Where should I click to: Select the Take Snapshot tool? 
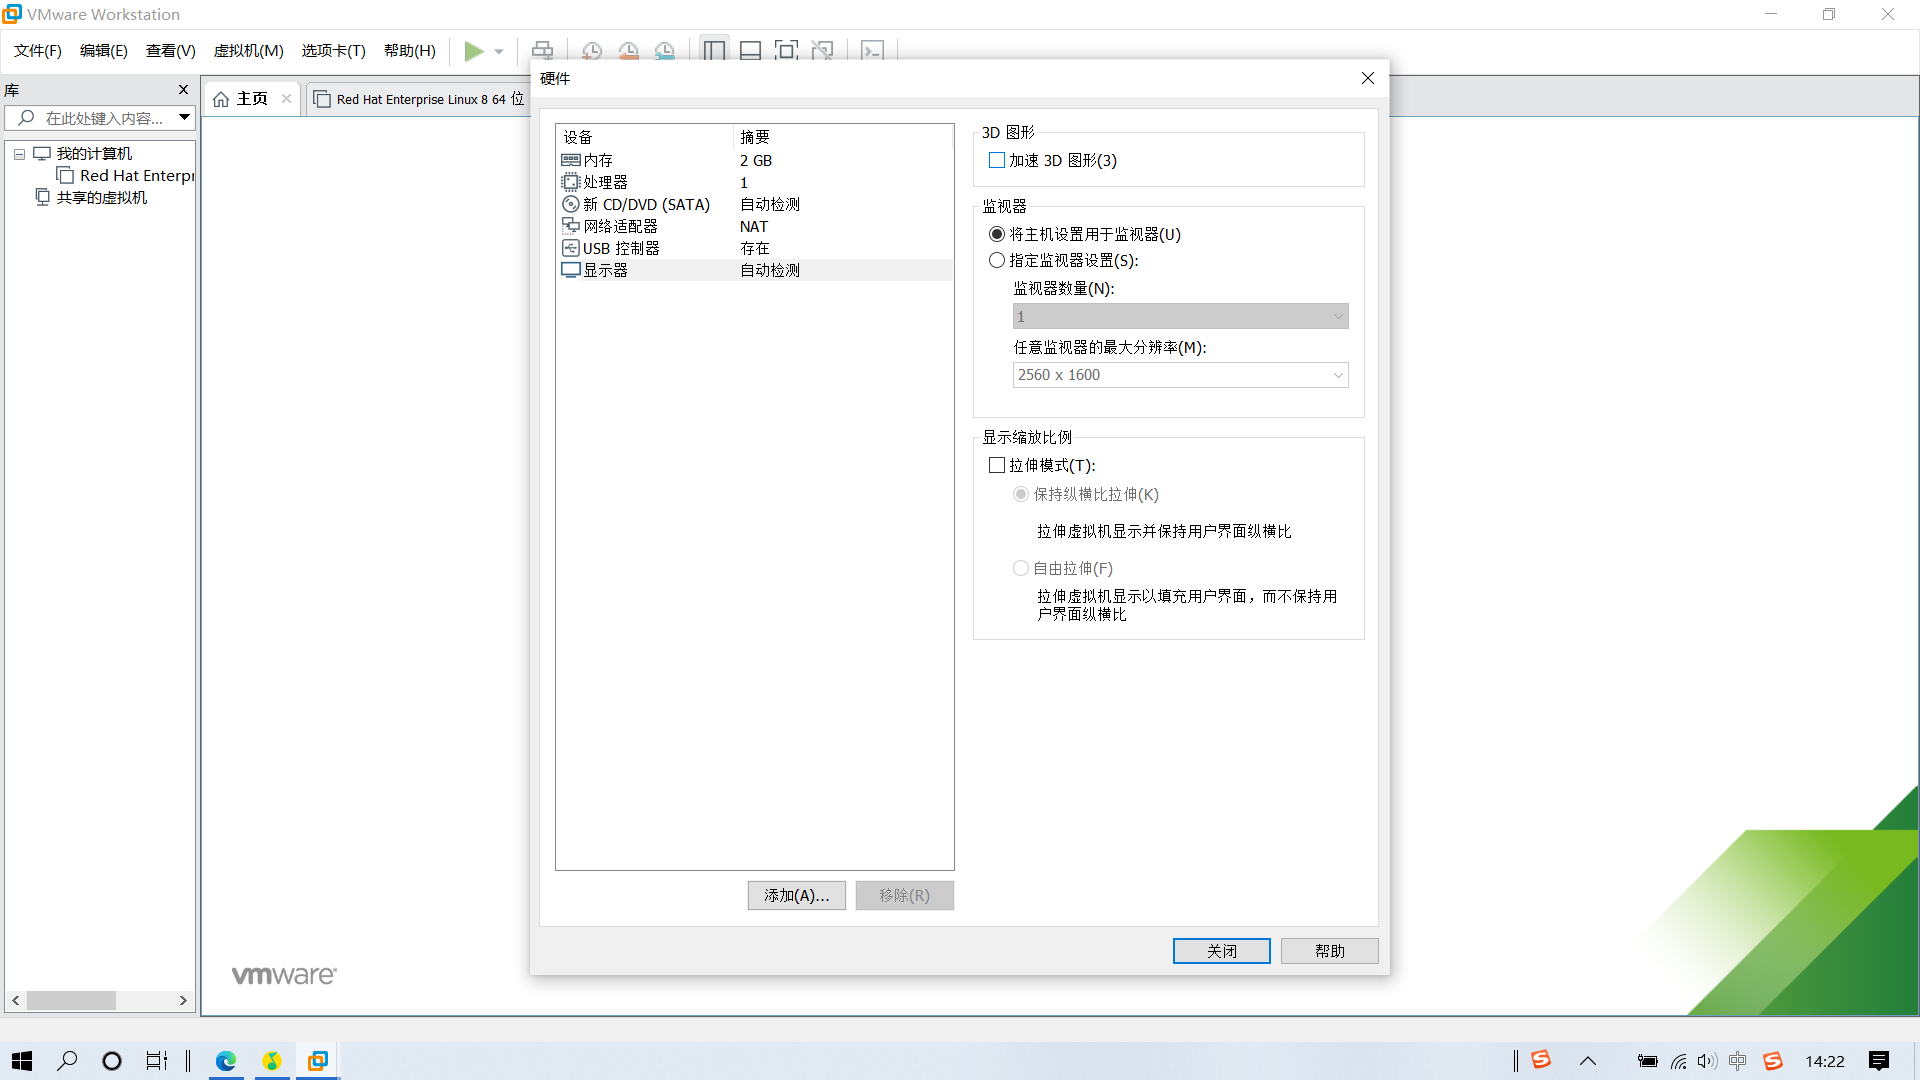591,51
